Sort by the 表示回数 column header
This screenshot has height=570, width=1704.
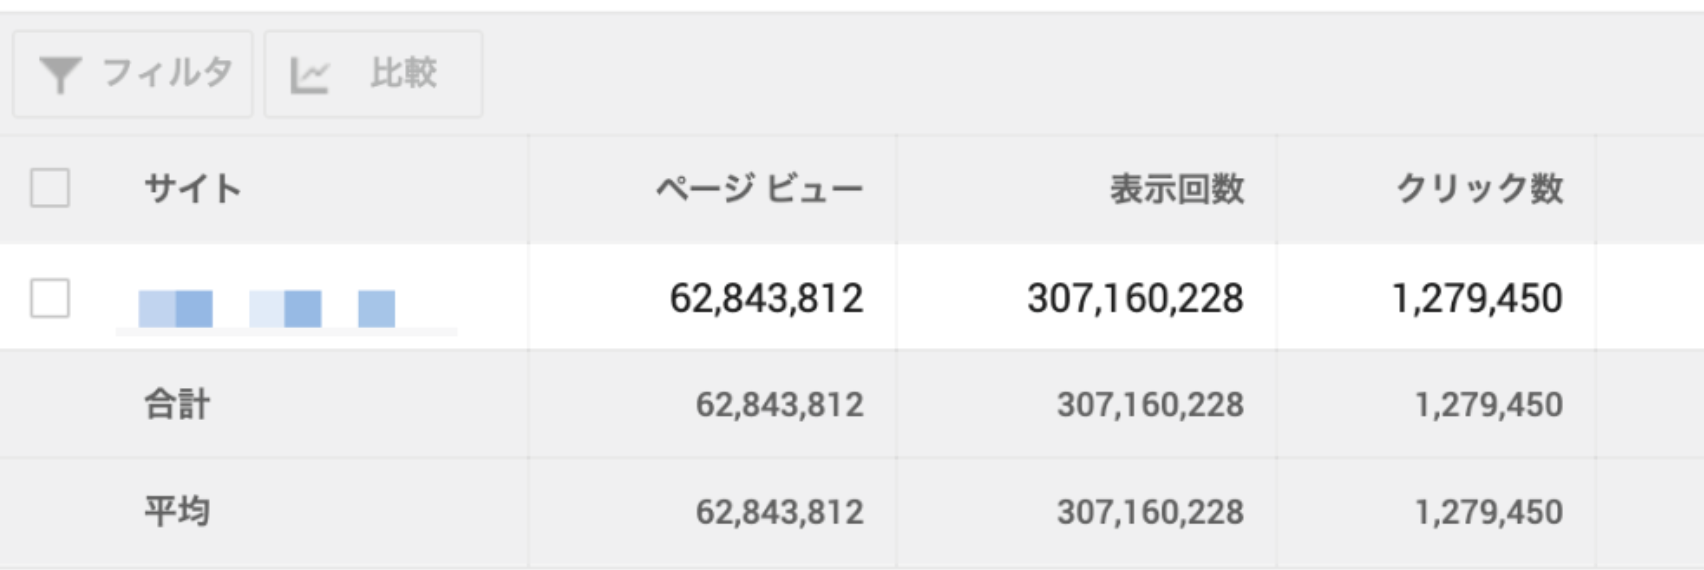[1176, 188]
